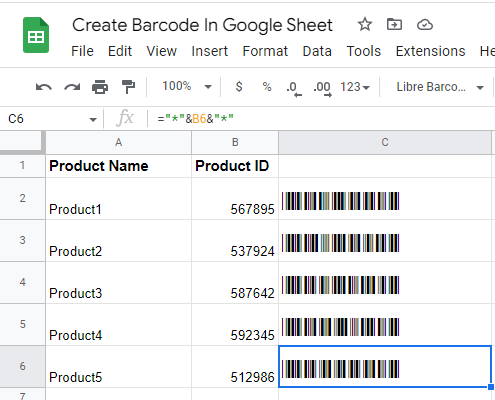495x400 pixels.
Task: Open the File menu
Action: point(82,51)
